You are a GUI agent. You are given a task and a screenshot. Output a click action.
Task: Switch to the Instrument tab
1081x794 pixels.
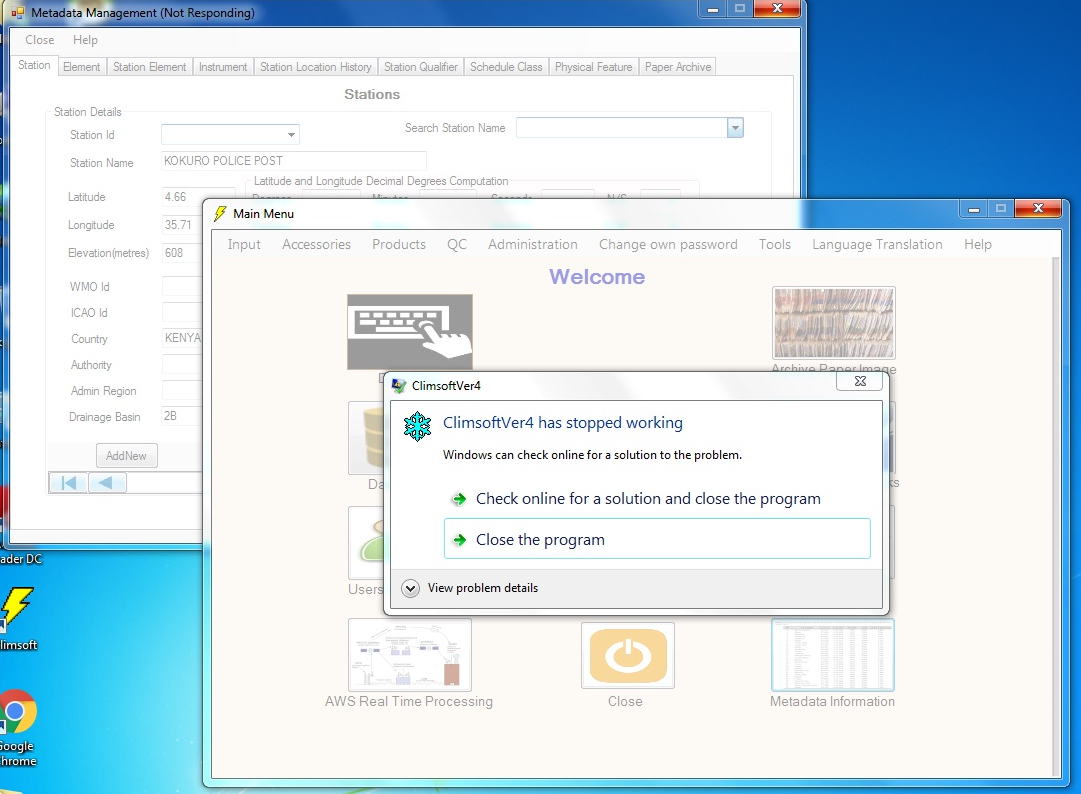point(222,66)
